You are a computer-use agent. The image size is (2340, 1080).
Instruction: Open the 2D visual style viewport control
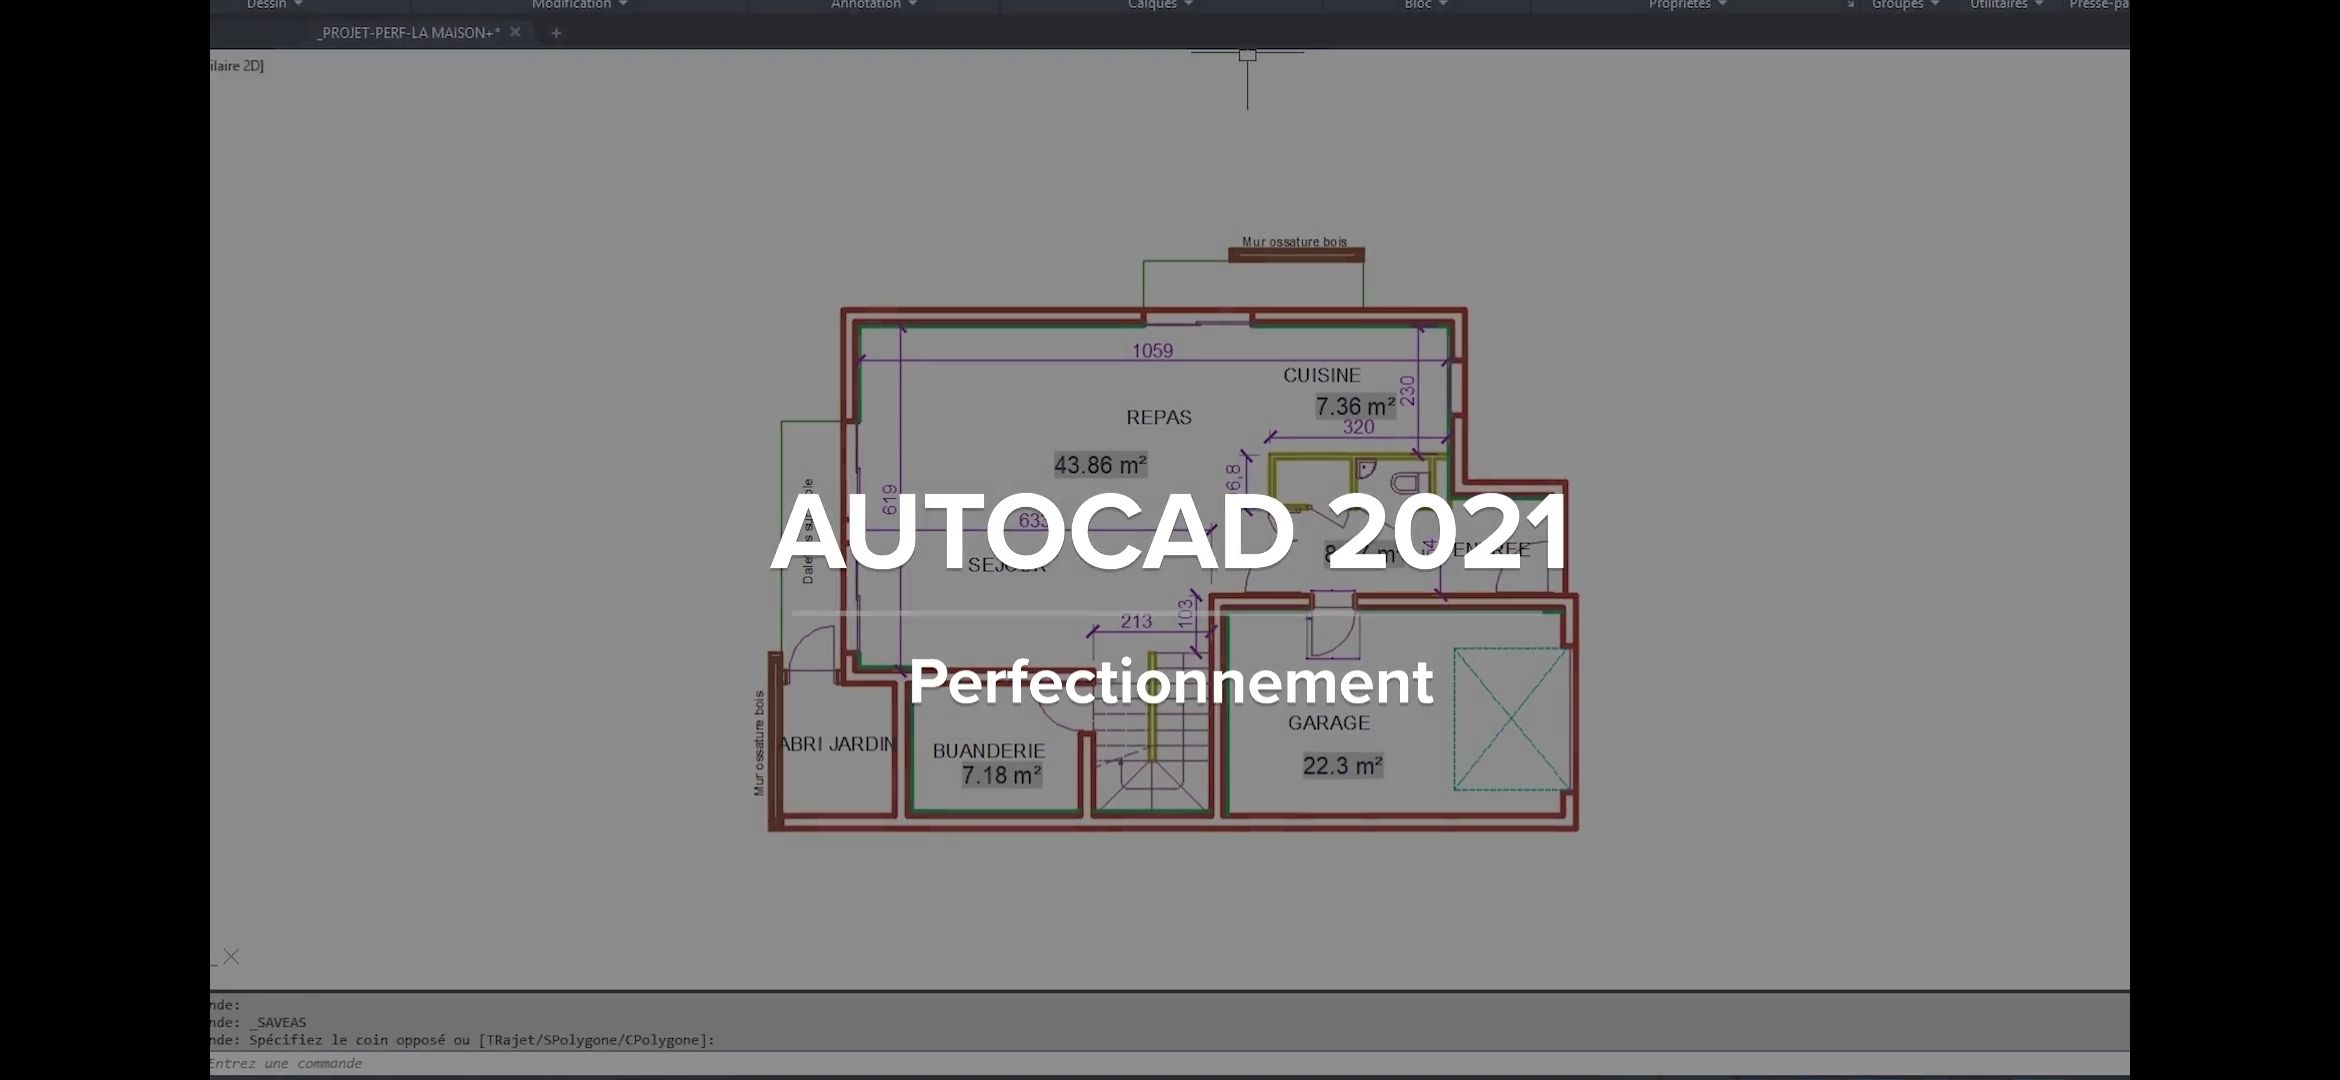pyautogui.click(x=237, y=66)
